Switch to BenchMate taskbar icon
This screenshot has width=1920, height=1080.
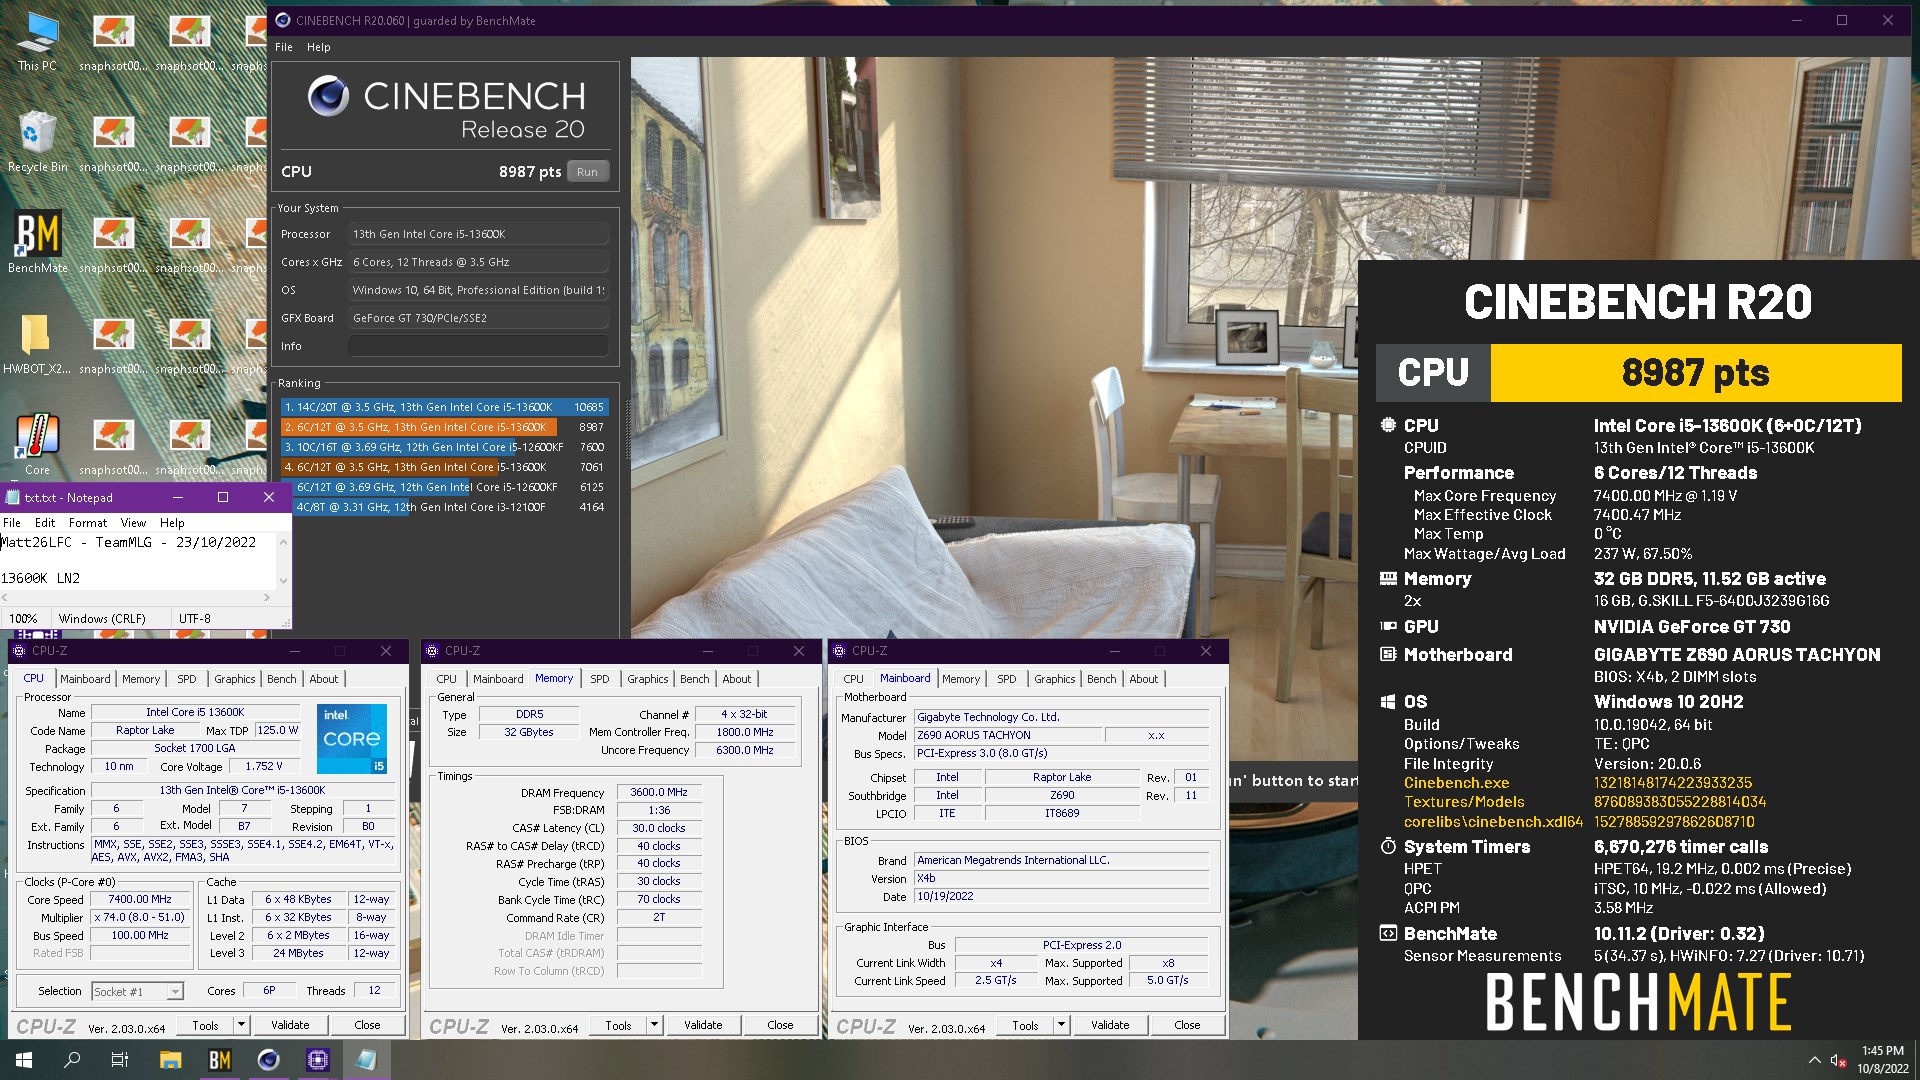[x=219, y=1060]
